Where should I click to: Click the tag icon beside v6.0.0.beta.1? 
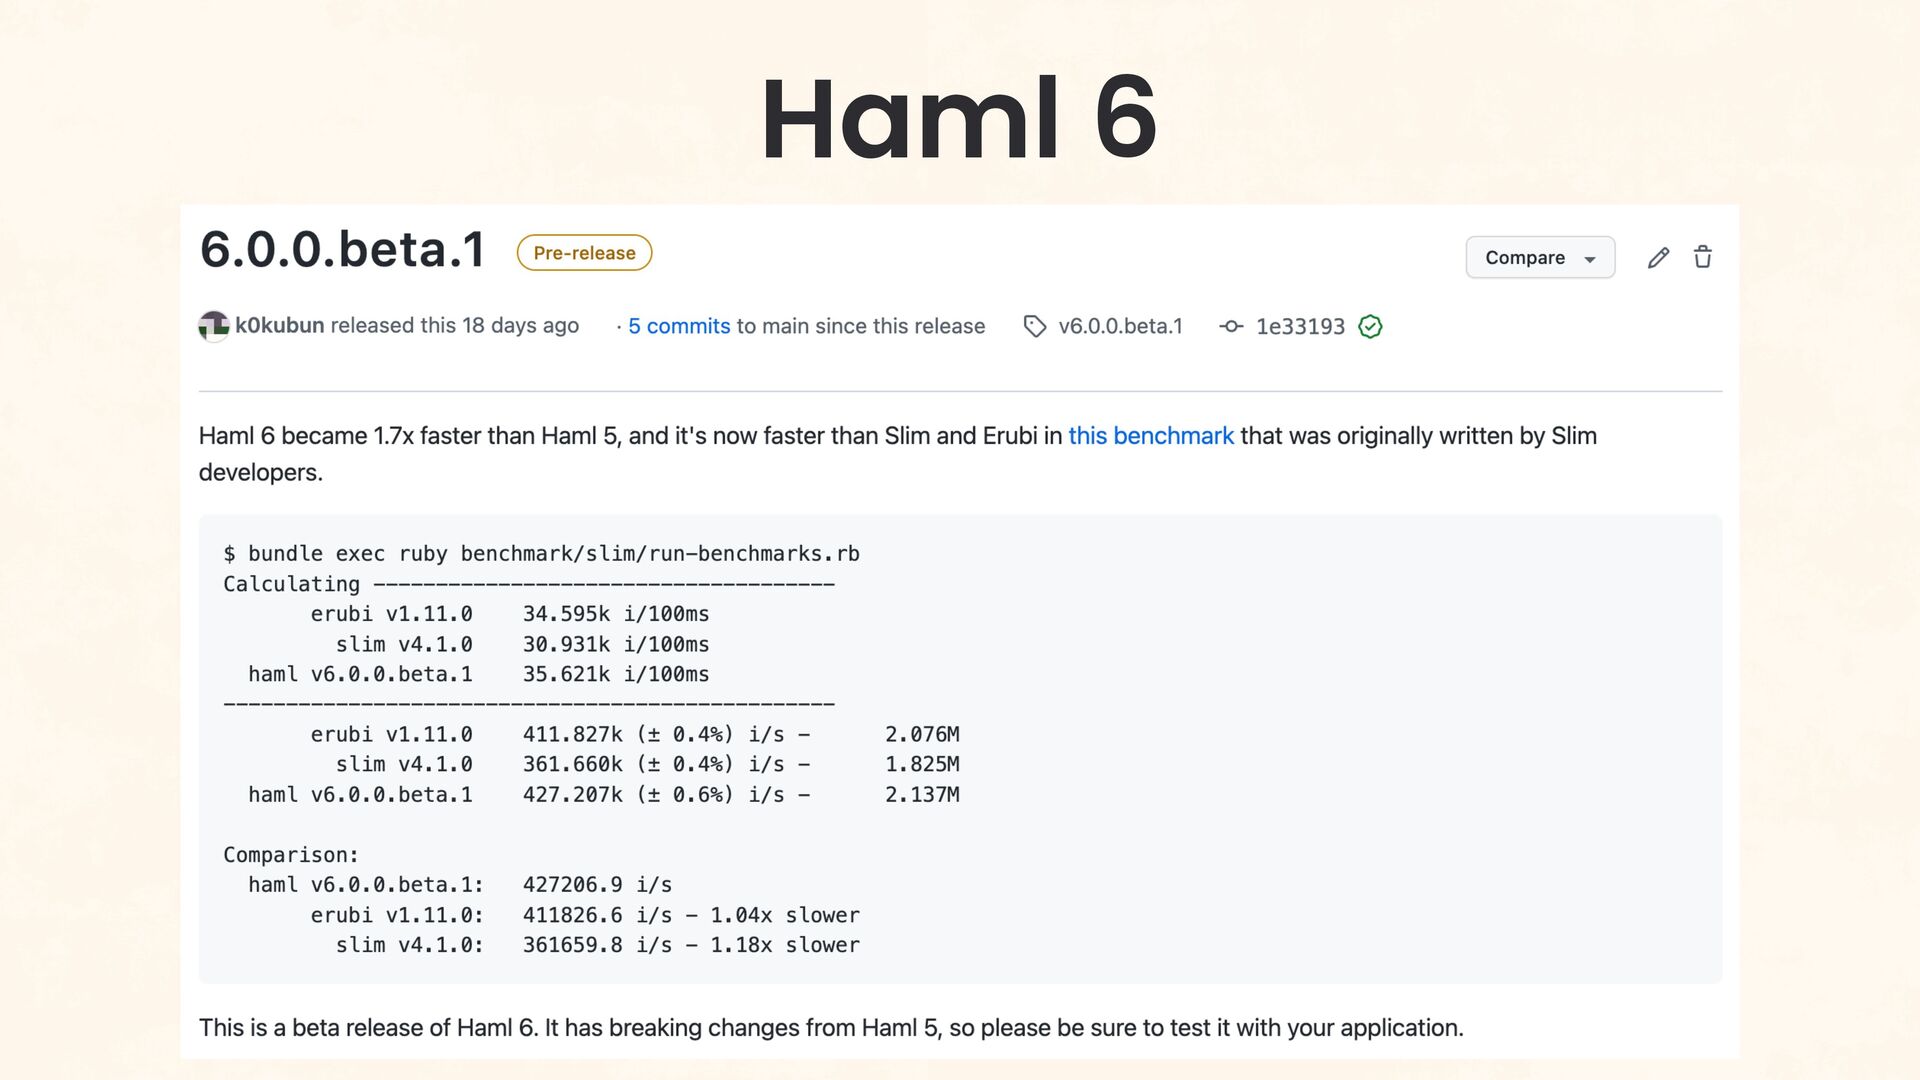pos(1035,327)
